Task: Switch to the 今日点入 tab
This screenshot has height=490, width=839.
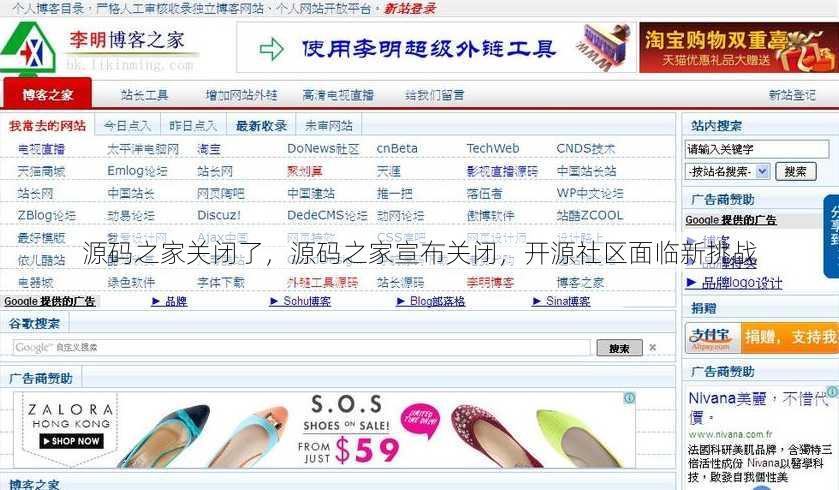Action: click(x=127, y=126)
